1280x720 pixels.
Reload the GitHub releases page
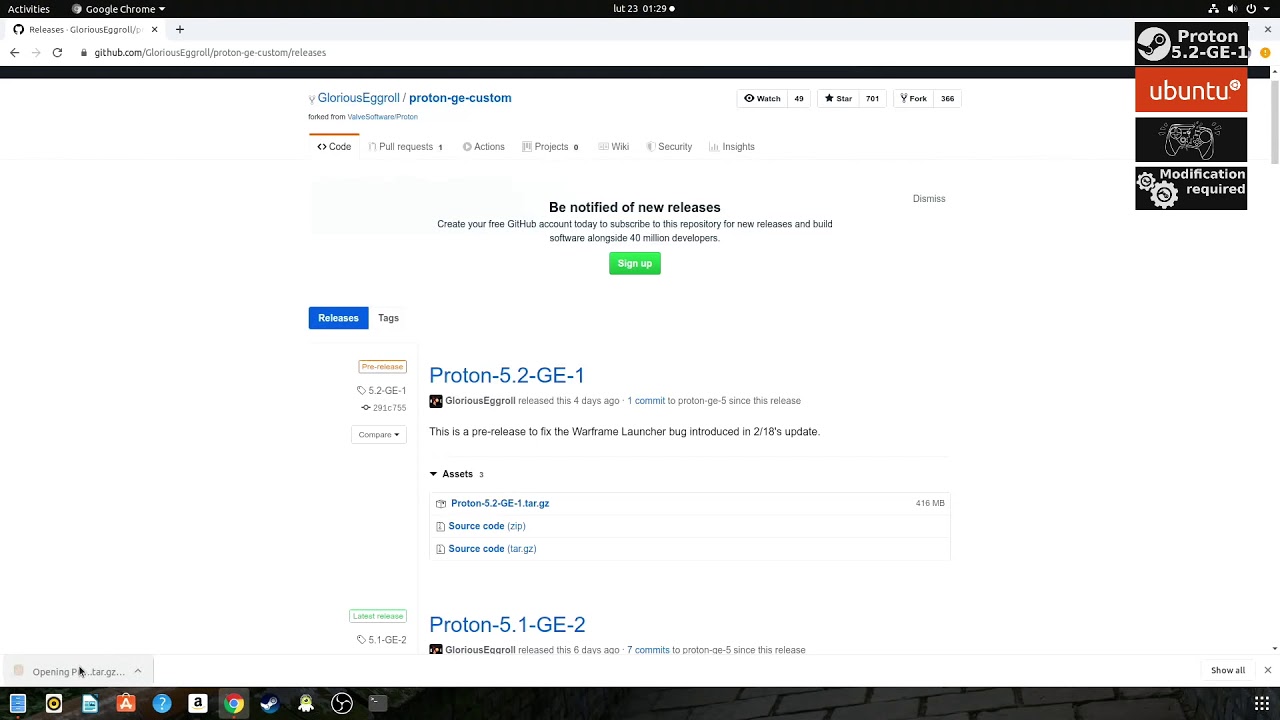point(57,52)
